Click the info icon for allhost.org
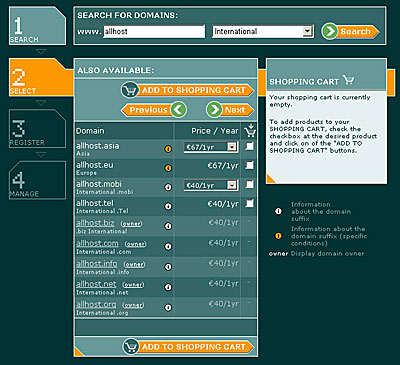This screenshot has height=365, width=400. [x=168, y=307]
